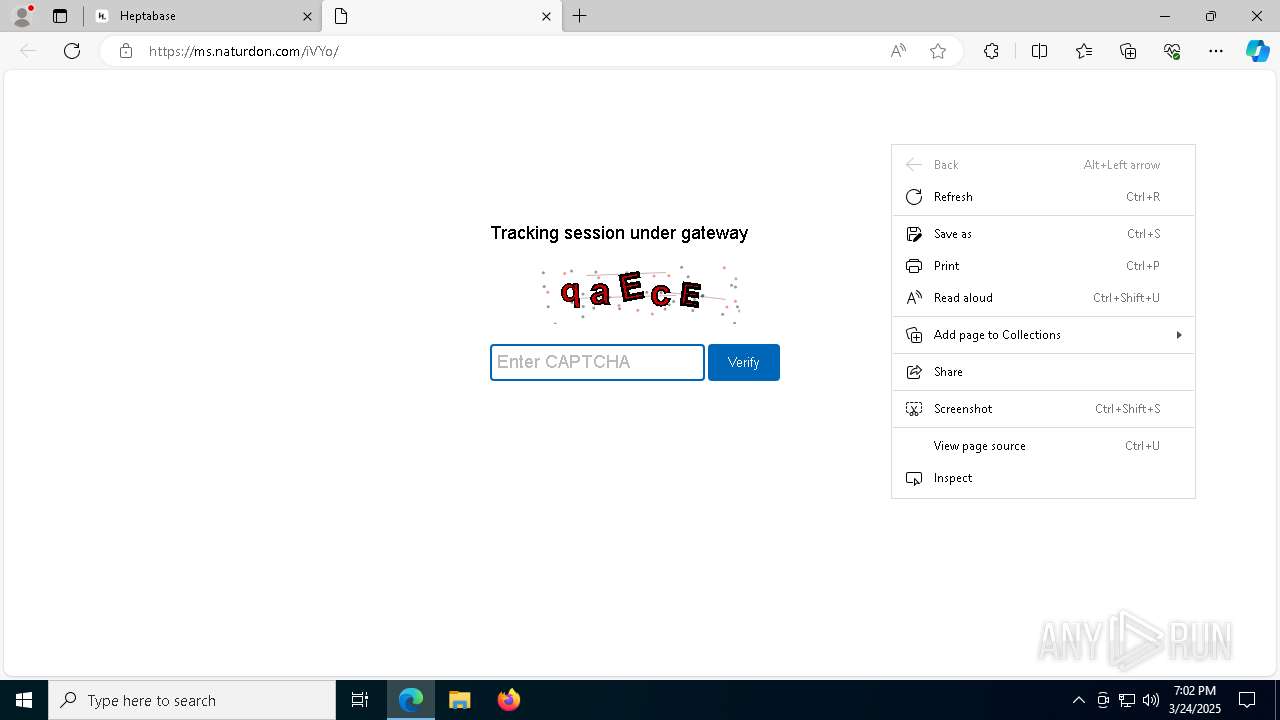Show hidden system tray icons
This screenshot has width=1280, height=720.
(x=1078, y=700)
